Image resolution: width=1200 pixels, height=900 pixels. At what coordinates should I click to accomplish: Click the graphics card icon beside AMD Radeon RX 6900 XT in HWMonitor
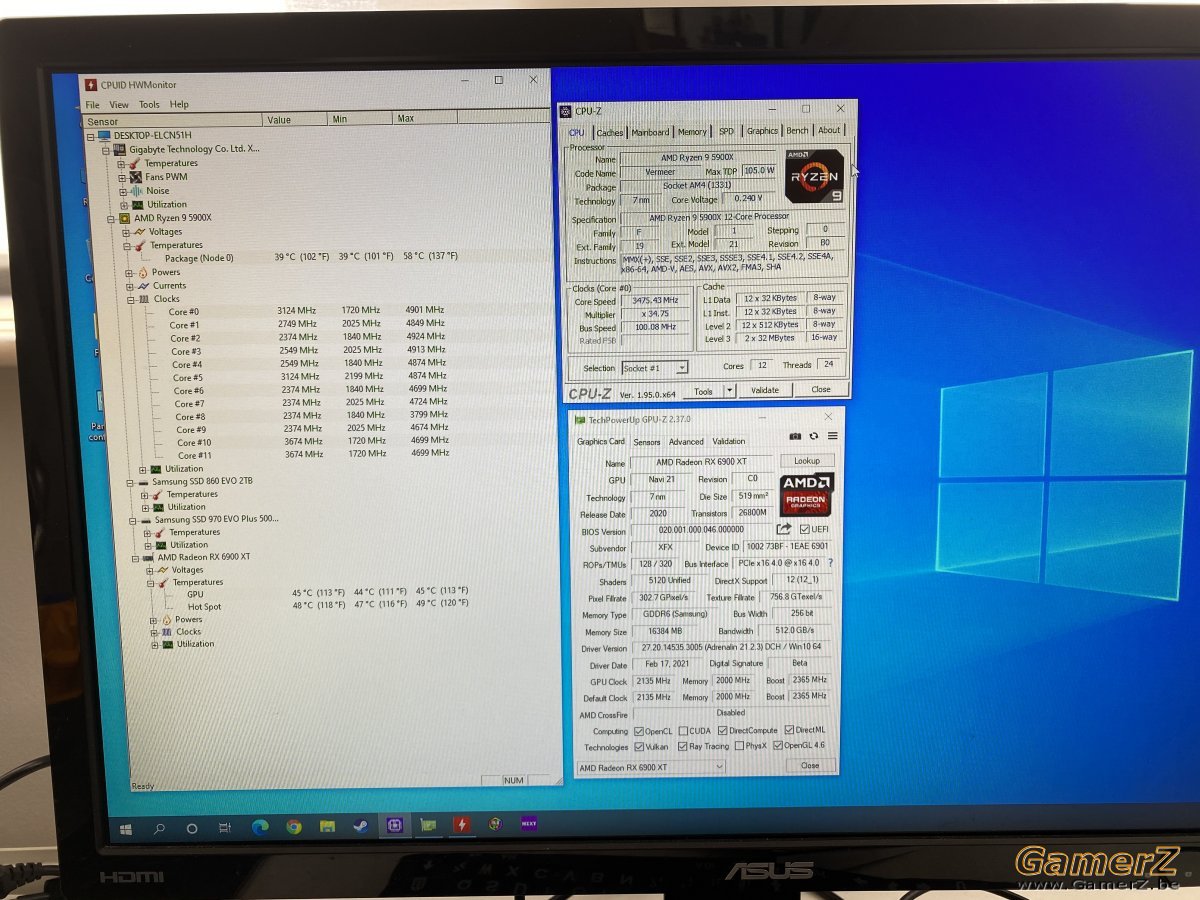pos(149,557)
